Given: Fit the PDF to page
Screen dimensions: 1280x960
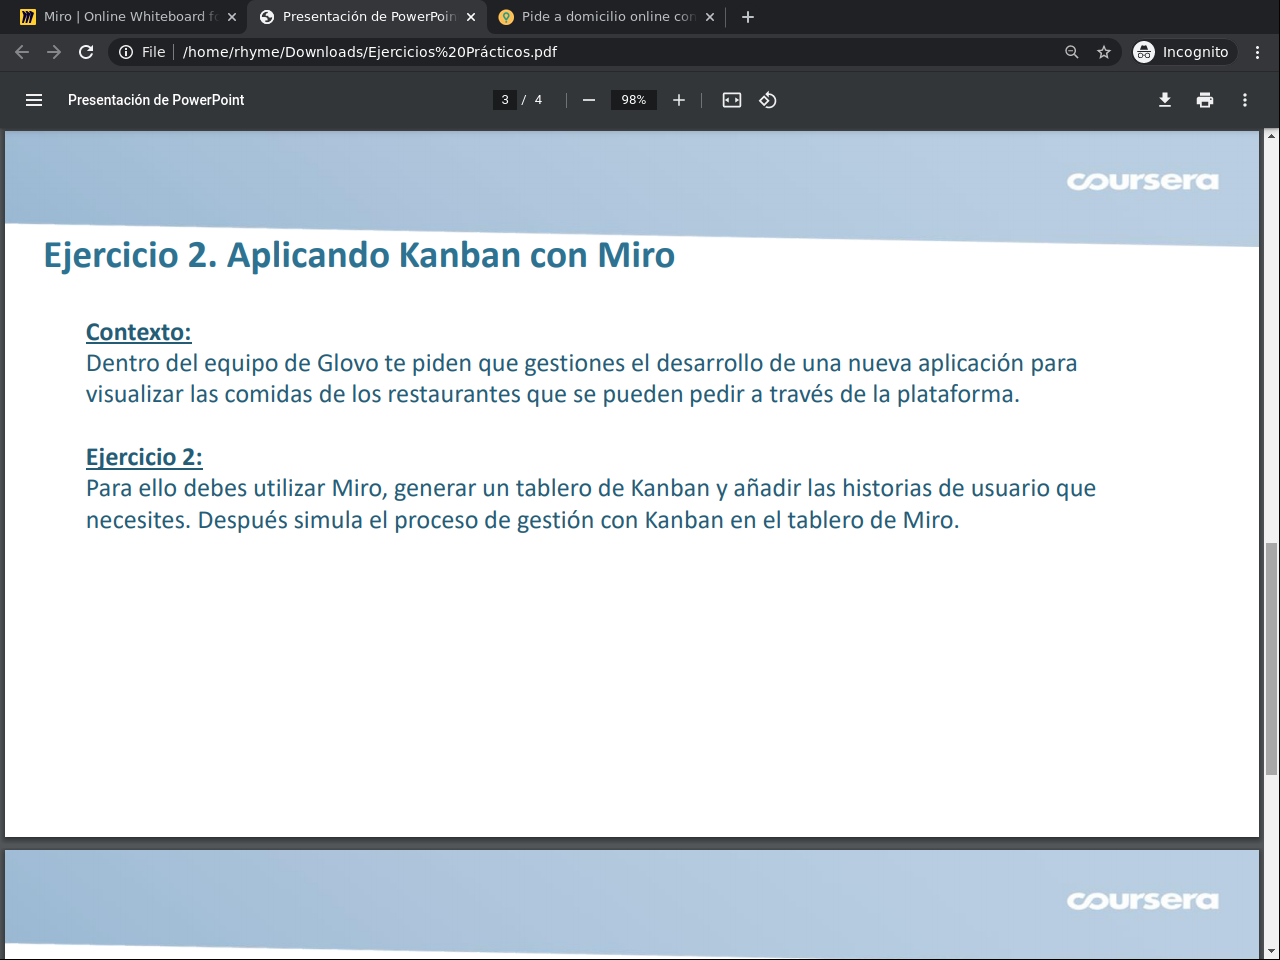Looking at the screenshot, I should pyautogui.click(x=732, y=100).
